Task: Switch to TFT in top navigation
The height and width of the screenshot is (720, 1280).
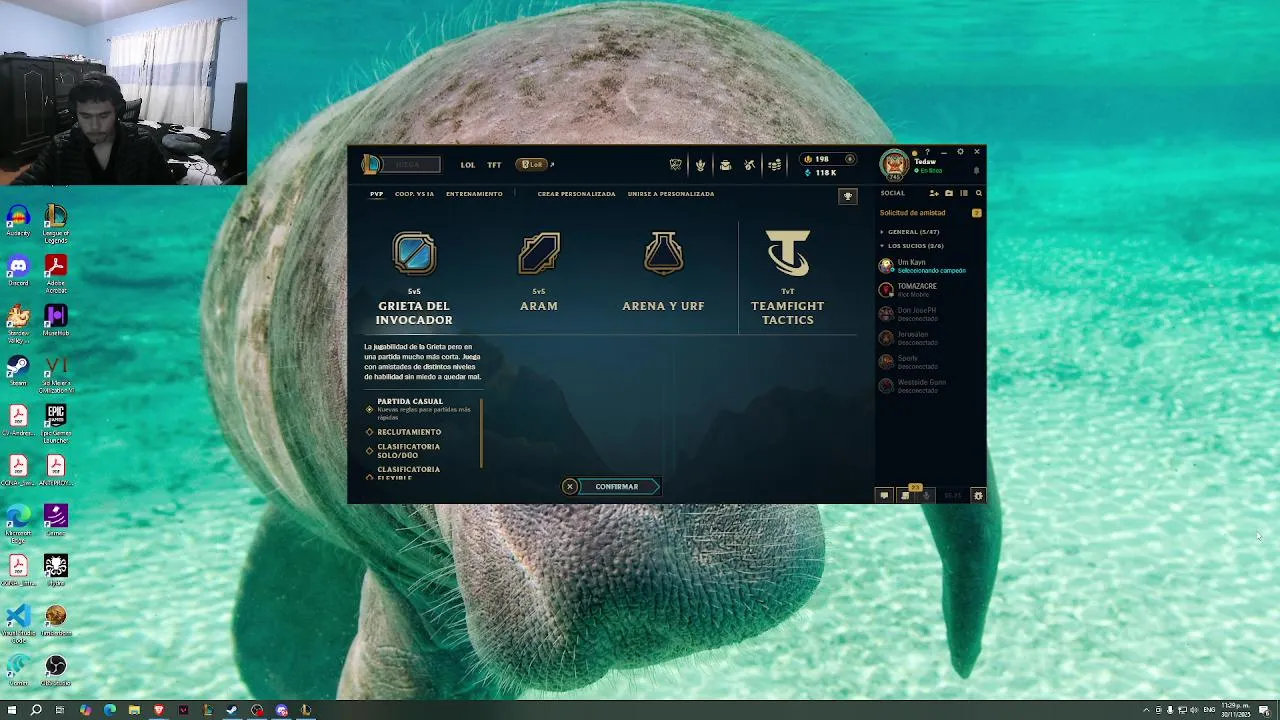Action: click(x=494, y=165)
